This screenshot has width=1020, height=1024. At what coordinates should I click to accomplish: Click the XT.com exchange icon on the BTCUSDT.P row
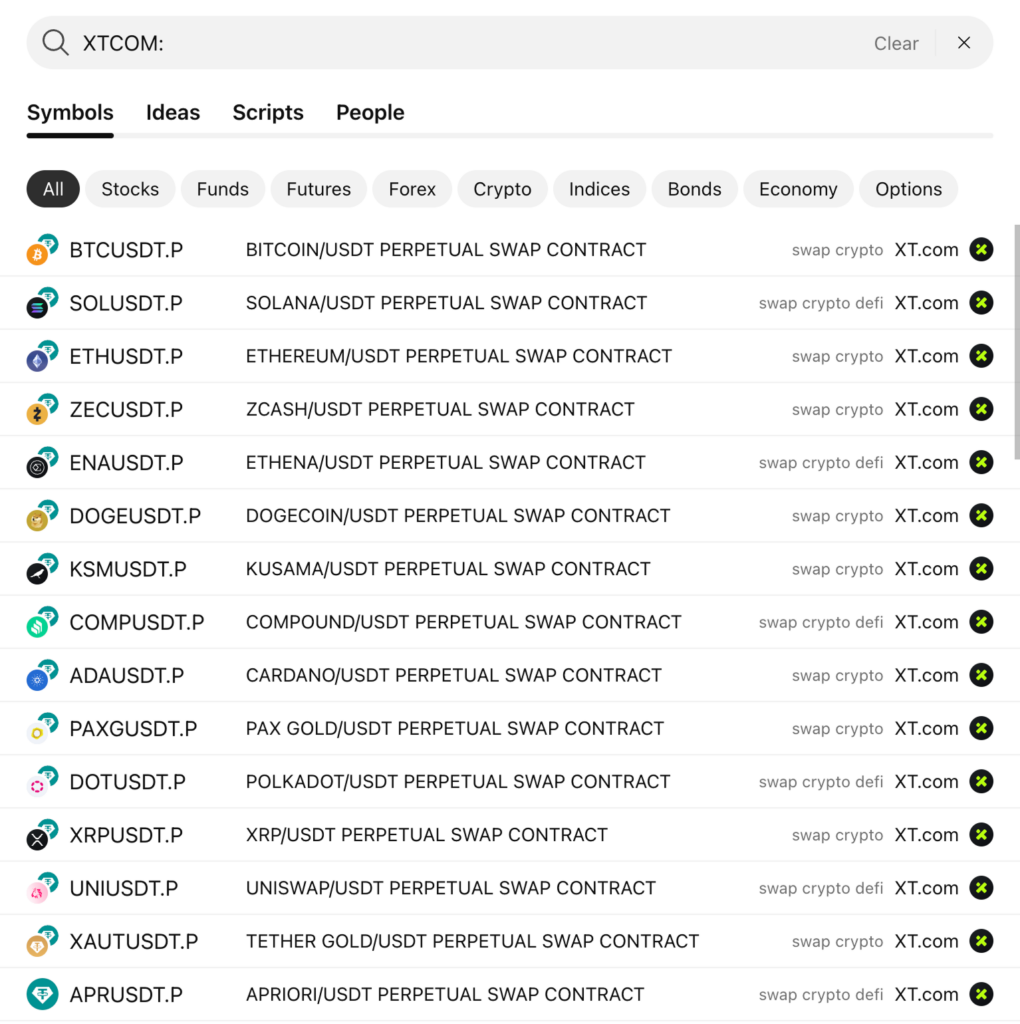981,249
